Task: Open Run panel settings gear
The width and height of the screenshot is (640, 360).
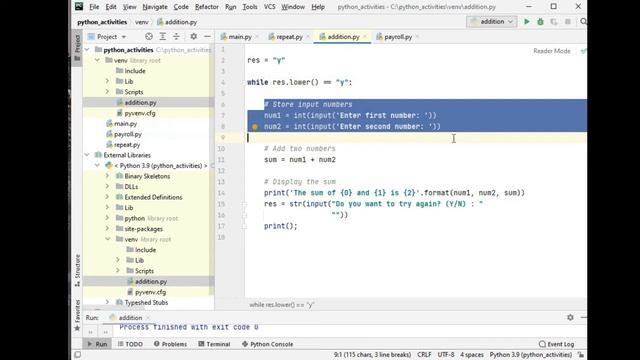Action: point(570,317)
